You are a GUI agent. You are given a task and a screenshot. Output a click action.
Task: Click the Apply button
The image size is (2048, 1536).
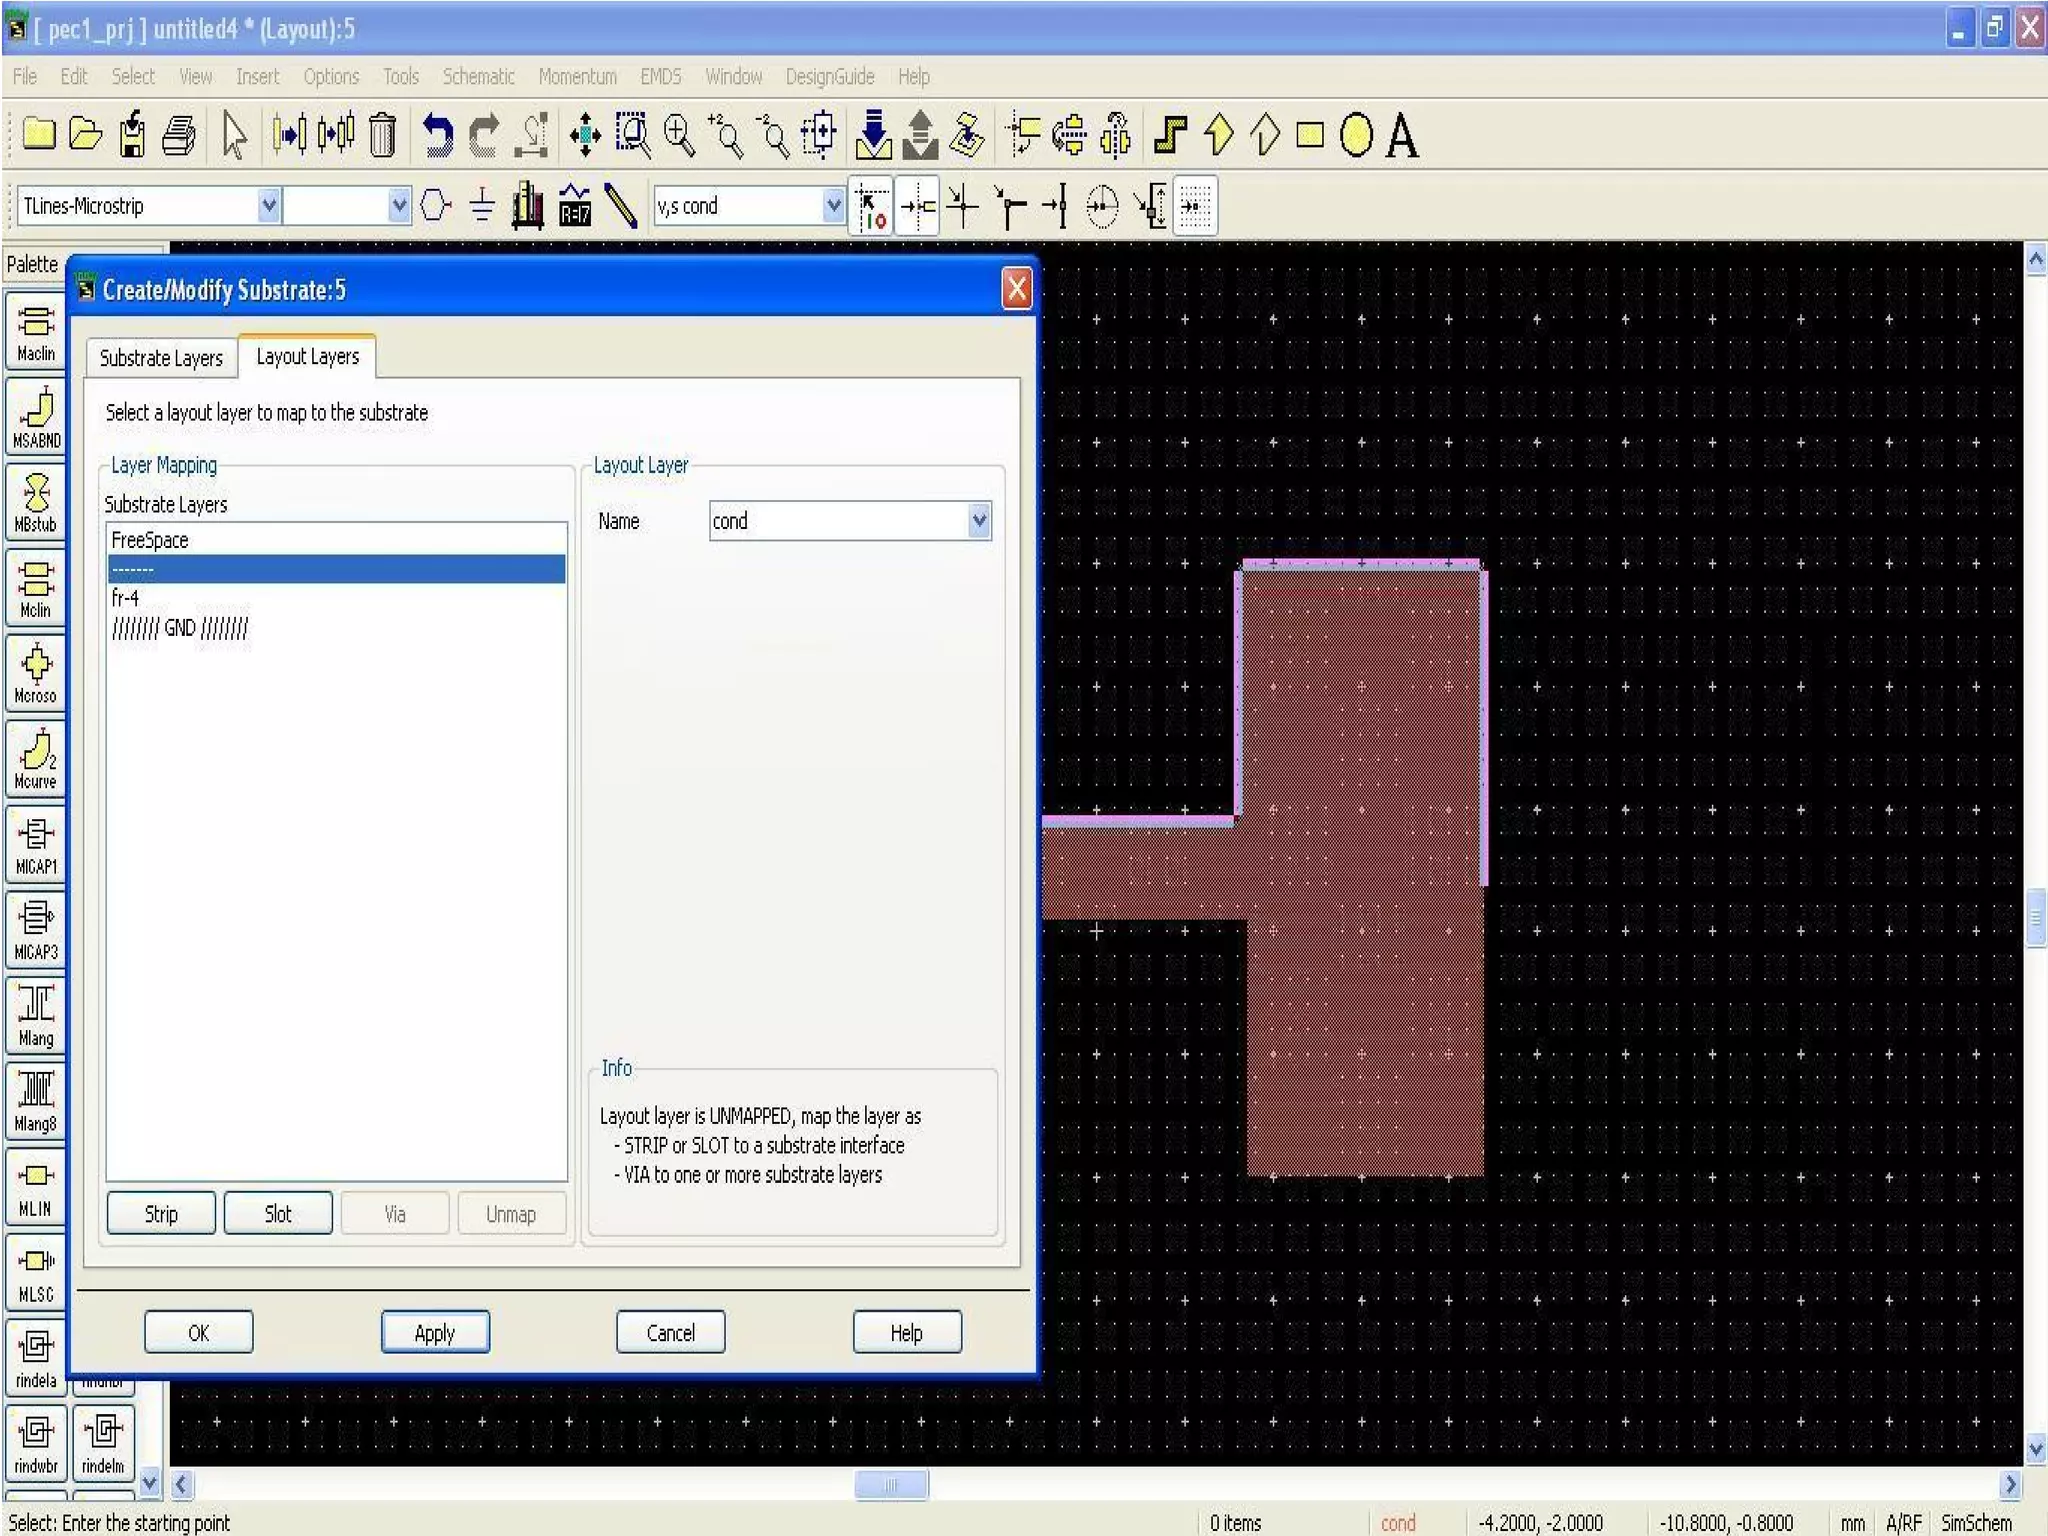435,1332
